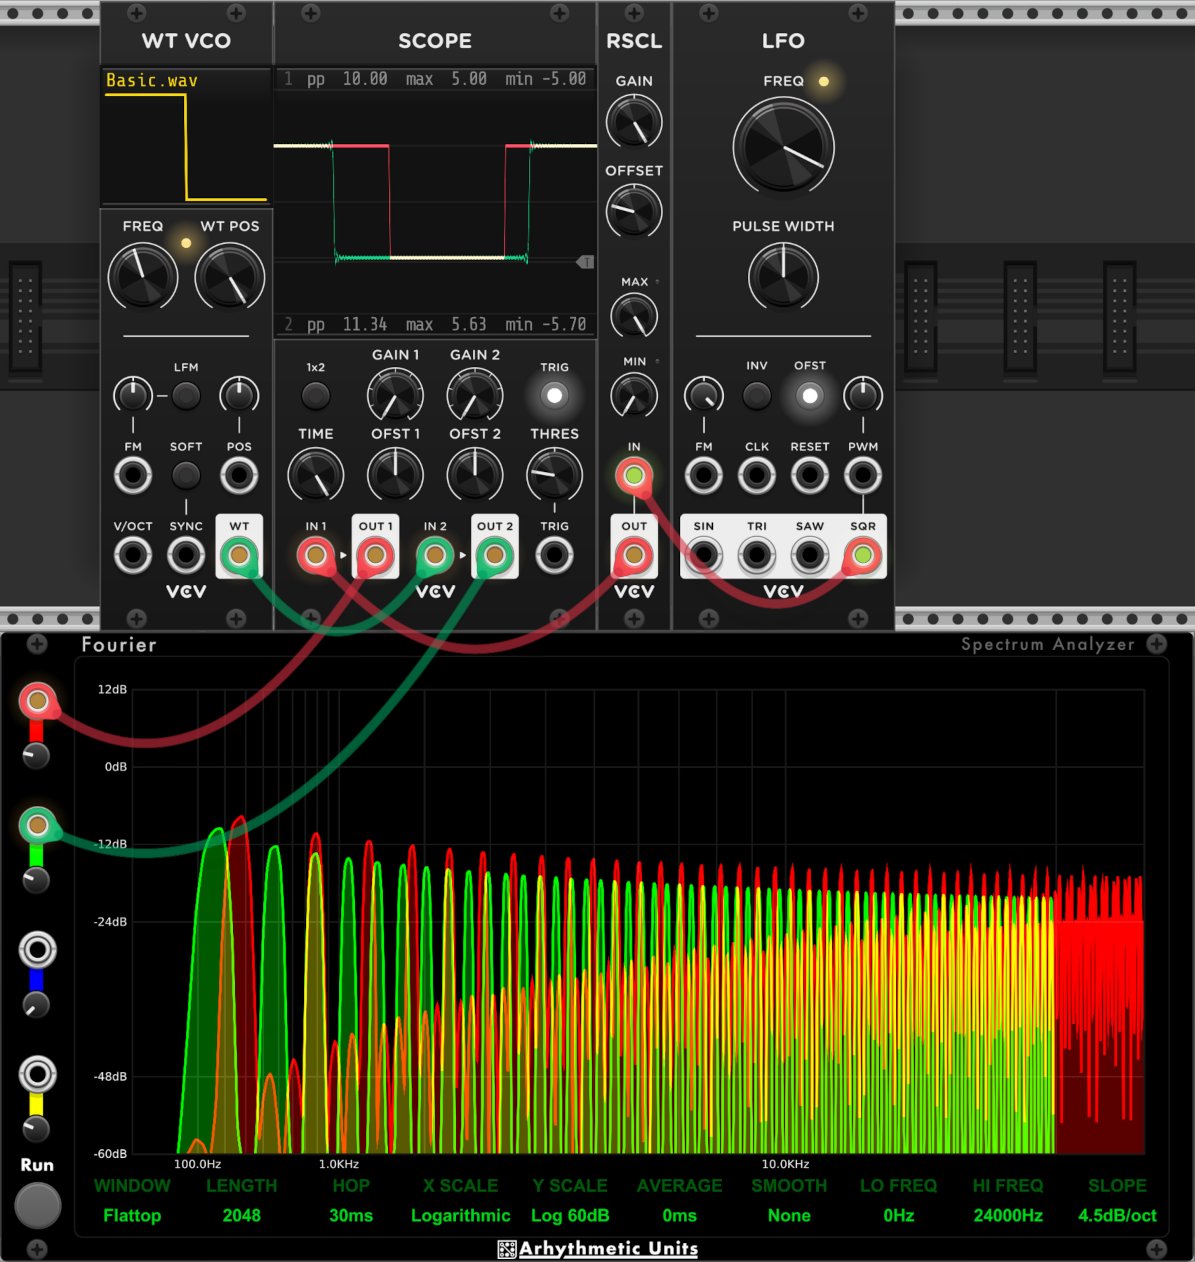Toggle the 1x2 button on Scope

click(316, 396)
